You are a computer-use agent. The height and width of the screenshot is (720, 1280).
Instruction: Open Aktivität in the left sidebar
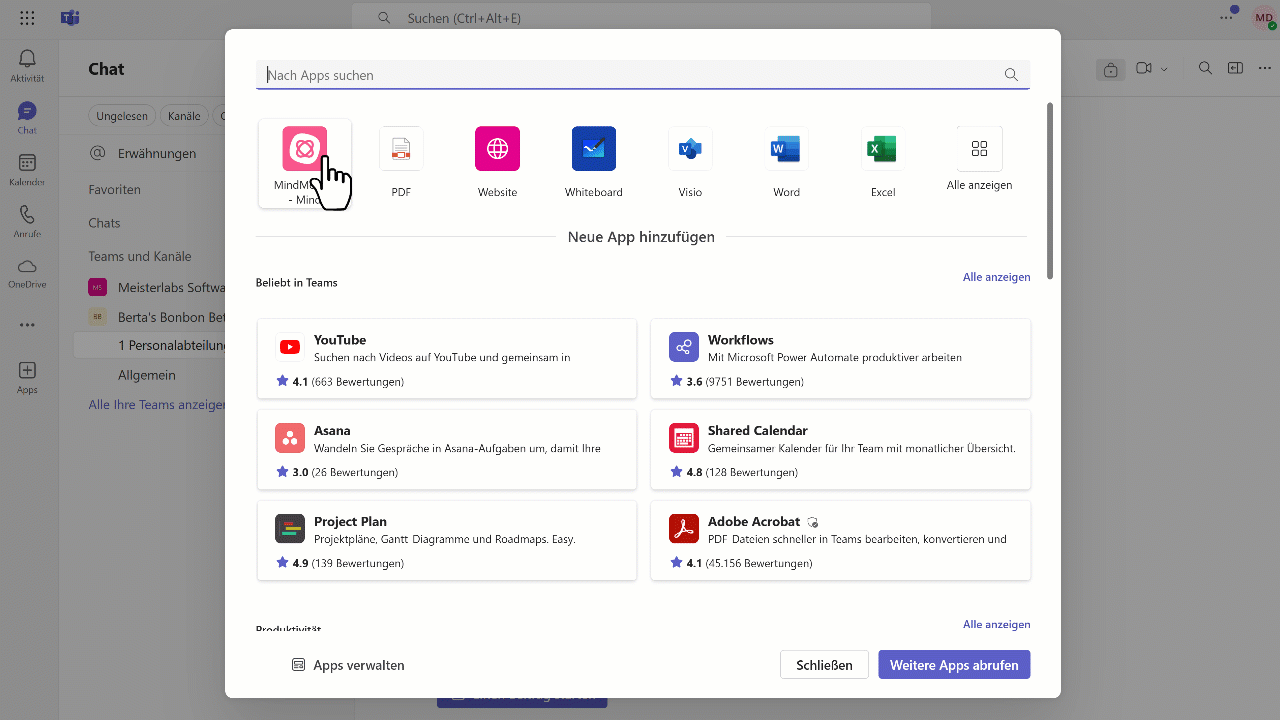pyautogui.click(x=27, y=66)
